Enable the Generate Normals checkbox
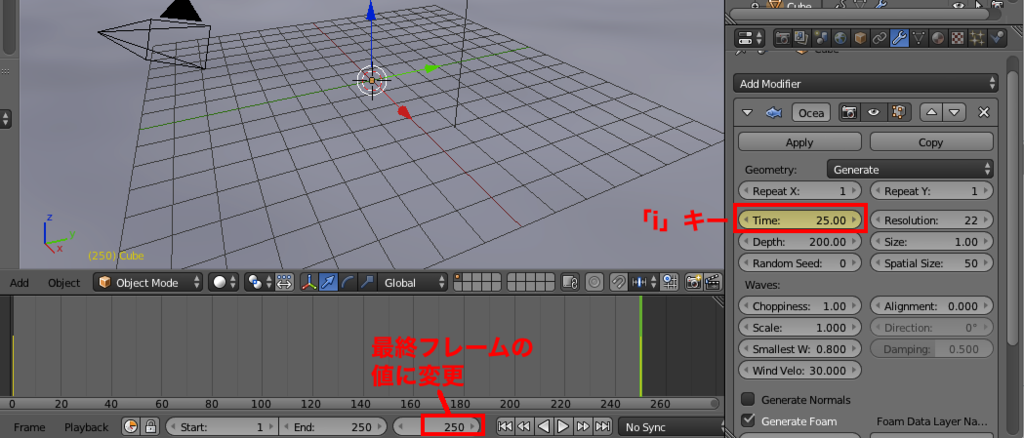This screenshot has width=1024, height=438. [748, 399]
